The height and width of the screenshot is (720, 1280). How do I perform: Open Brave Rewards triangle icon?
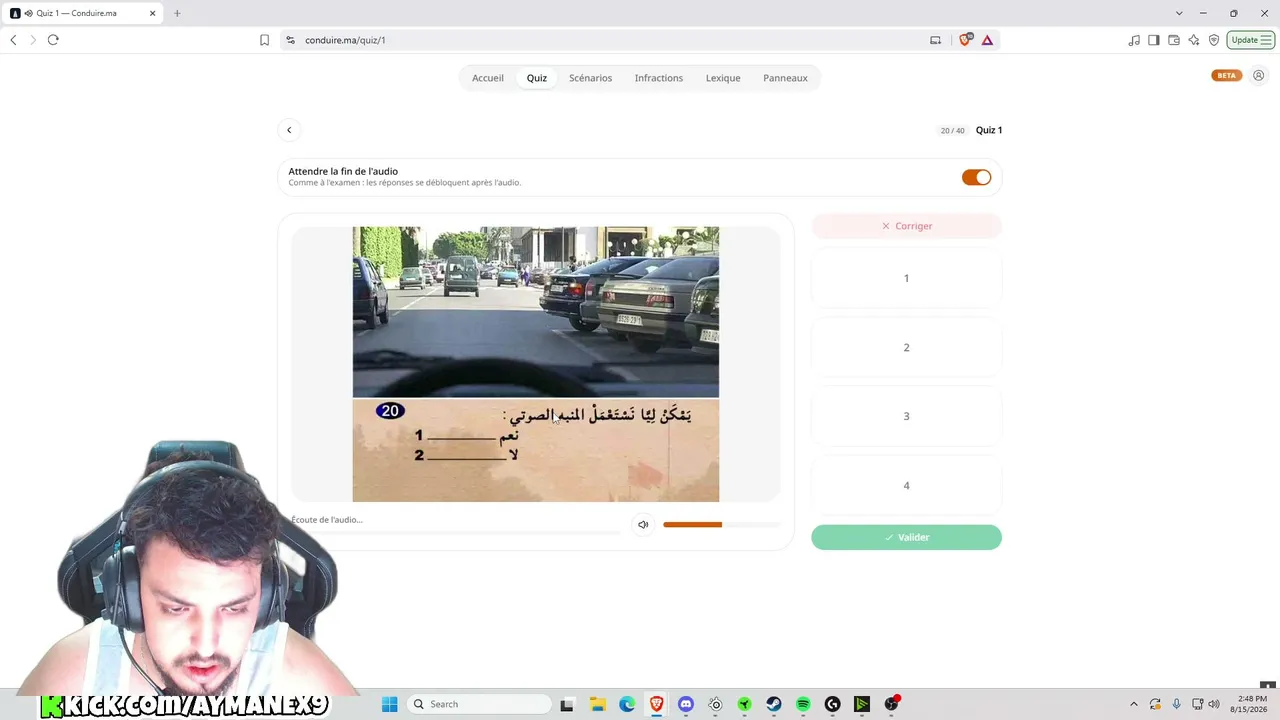pyautogui.click(x=987, y=40)
